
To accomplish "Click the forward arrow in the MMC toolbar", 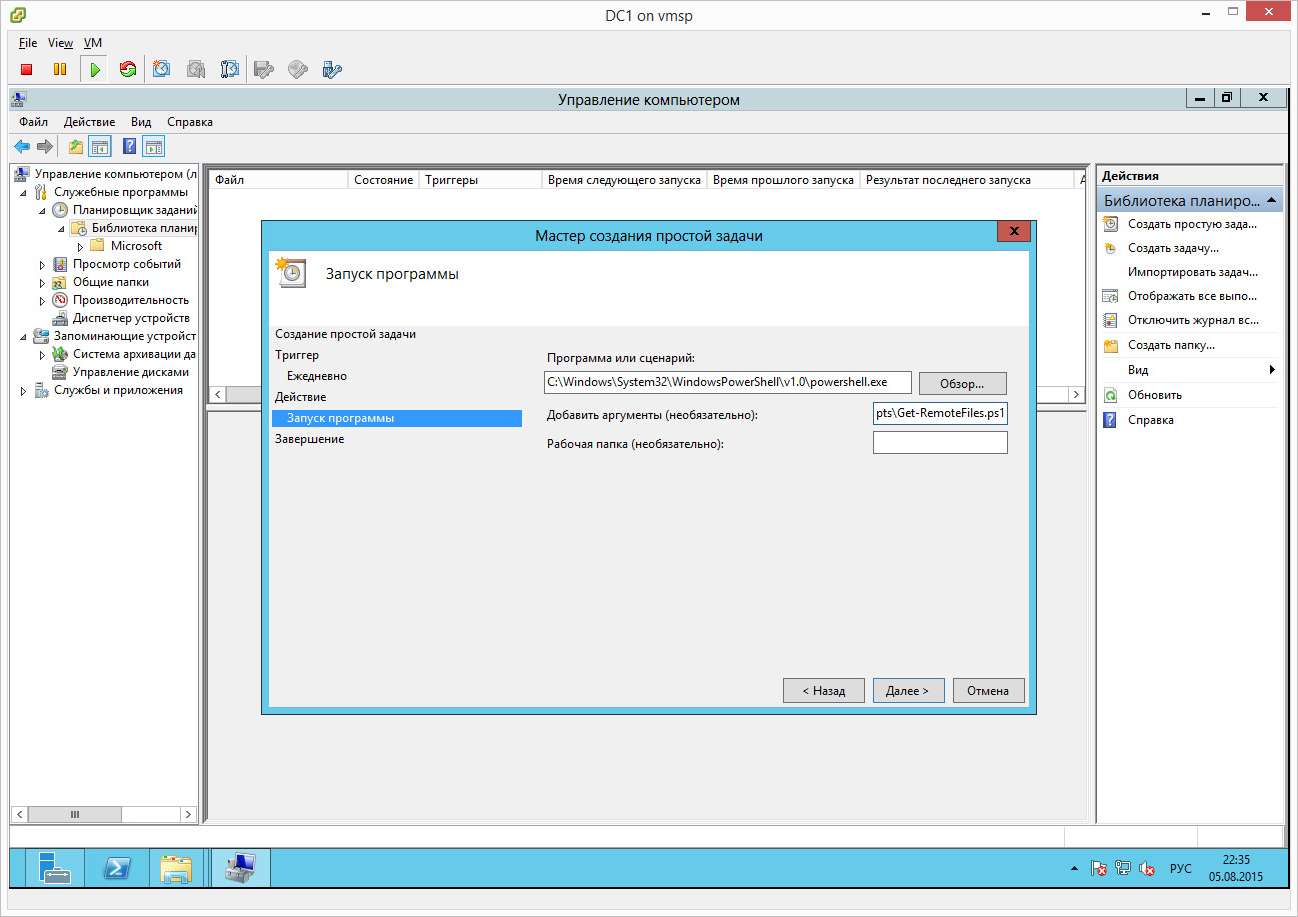I will [x=45, y=147].
